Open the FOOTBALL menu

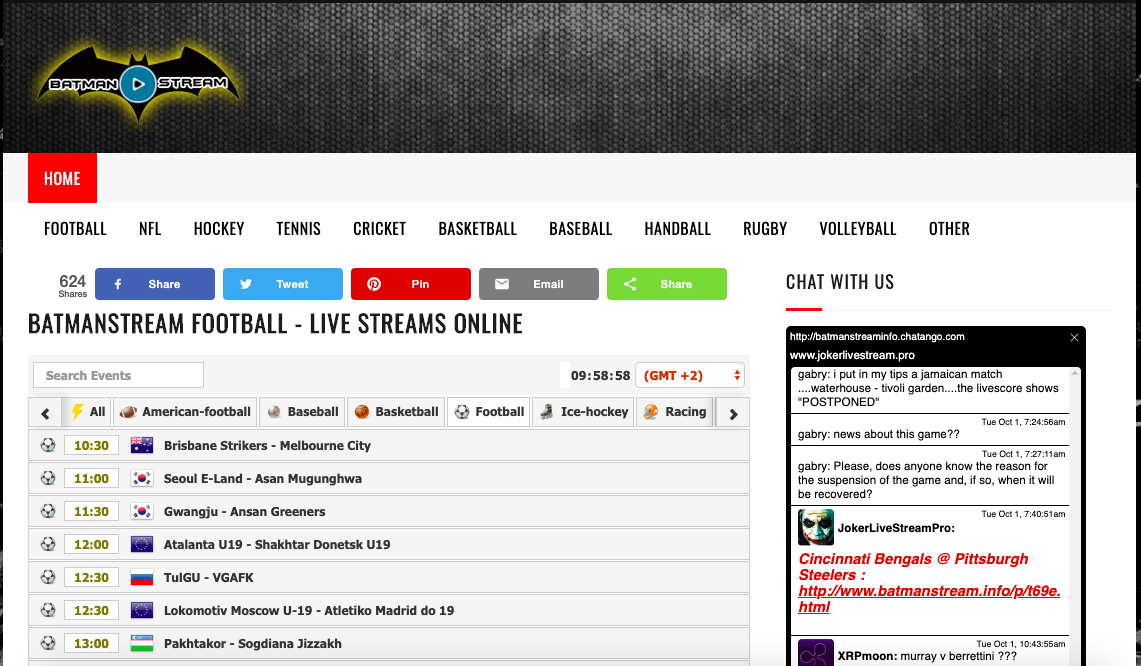75,229
